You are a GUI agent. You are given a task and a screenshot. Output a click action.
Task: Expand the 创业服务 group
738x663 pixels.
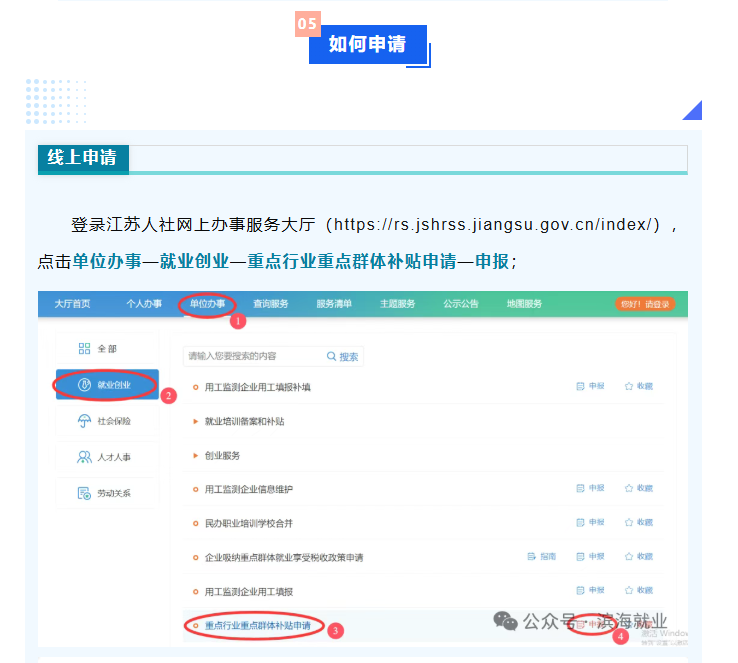coord(196,455)
